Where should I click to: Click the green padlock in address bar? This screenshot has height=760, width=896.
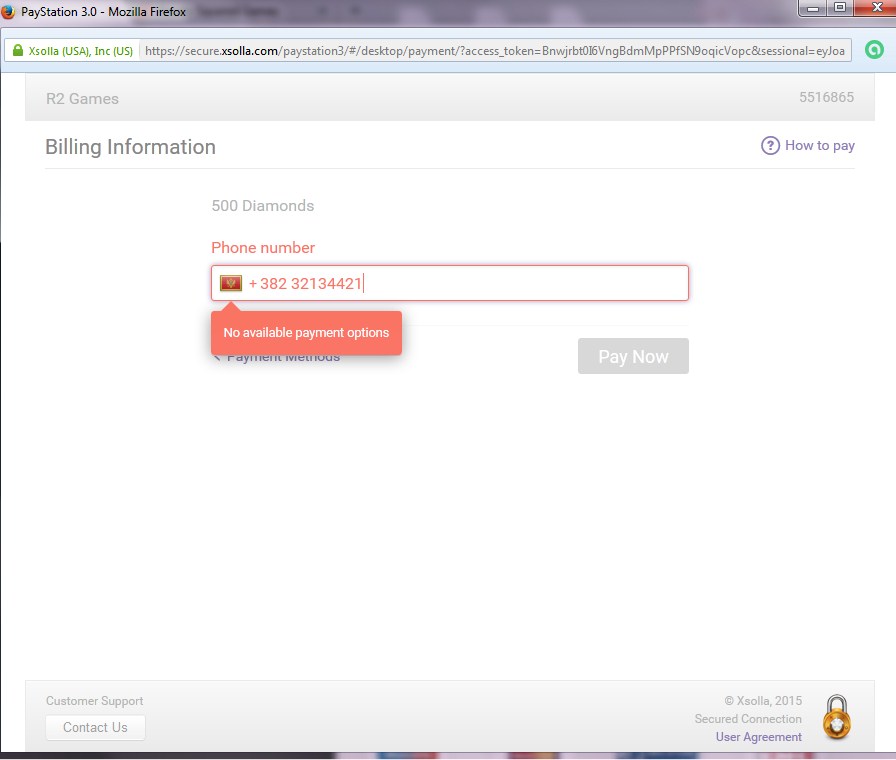16,51
